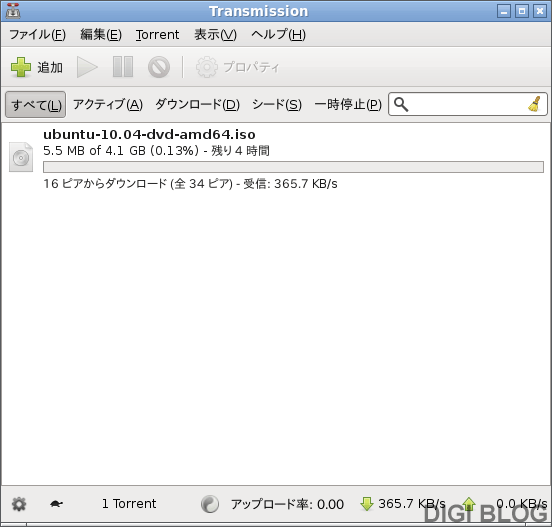Click Transmission app icon in title bar

13,11
